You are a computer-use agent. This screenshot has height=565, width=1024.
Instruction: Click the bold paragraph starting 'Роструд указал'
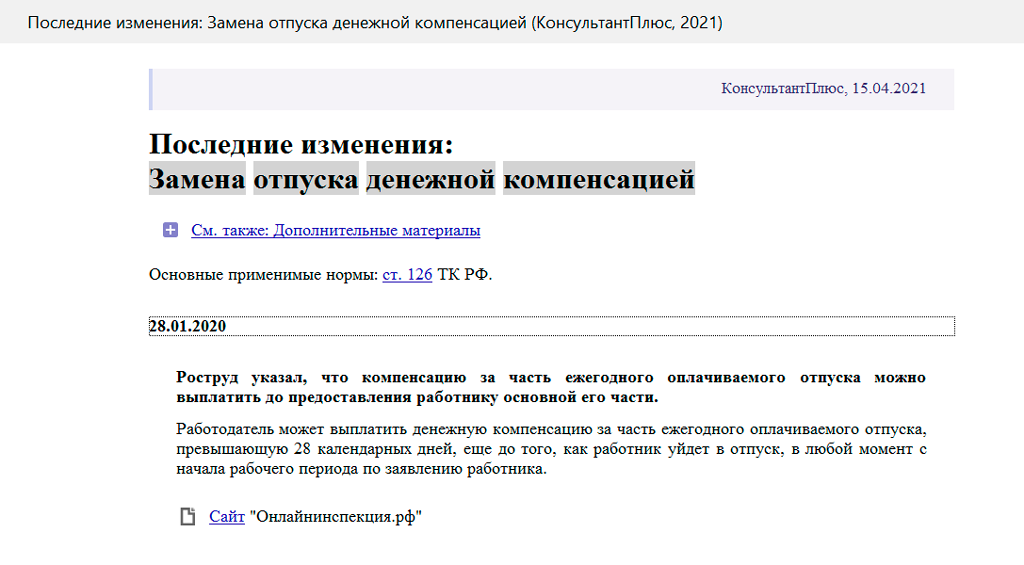coord(551,387)
